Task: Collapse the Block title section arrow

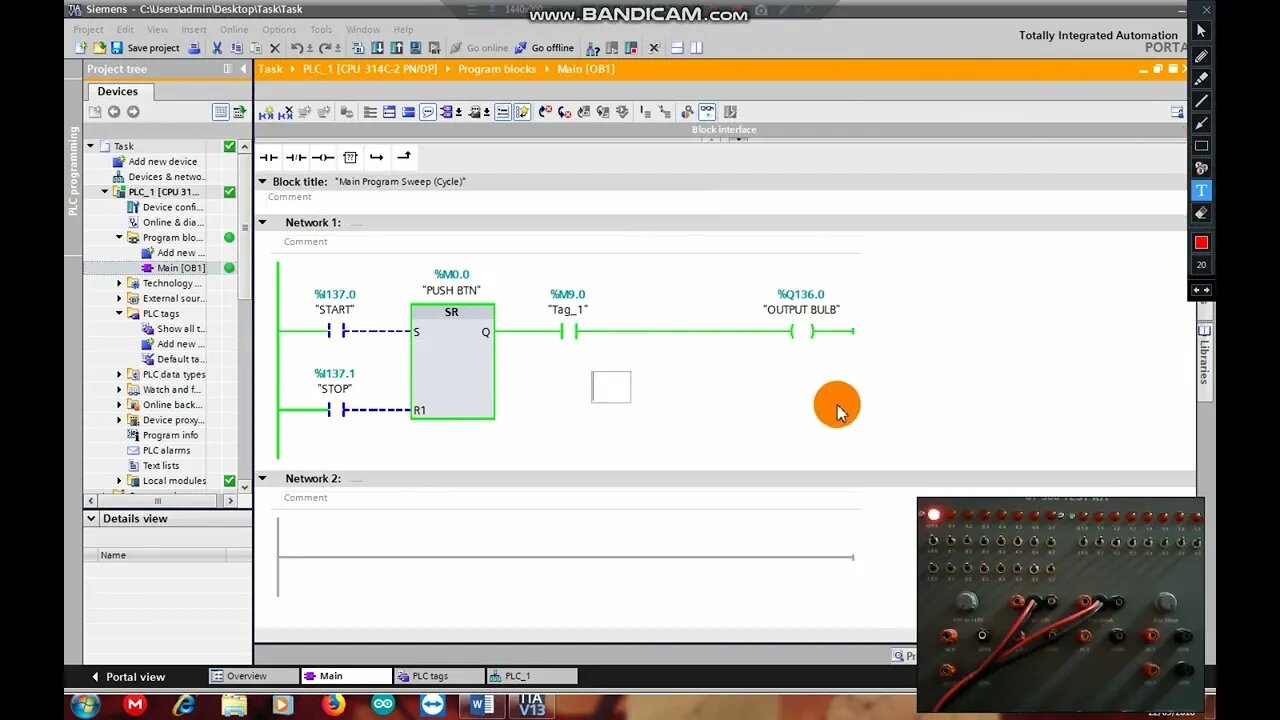Action: (x=263, y=182)
